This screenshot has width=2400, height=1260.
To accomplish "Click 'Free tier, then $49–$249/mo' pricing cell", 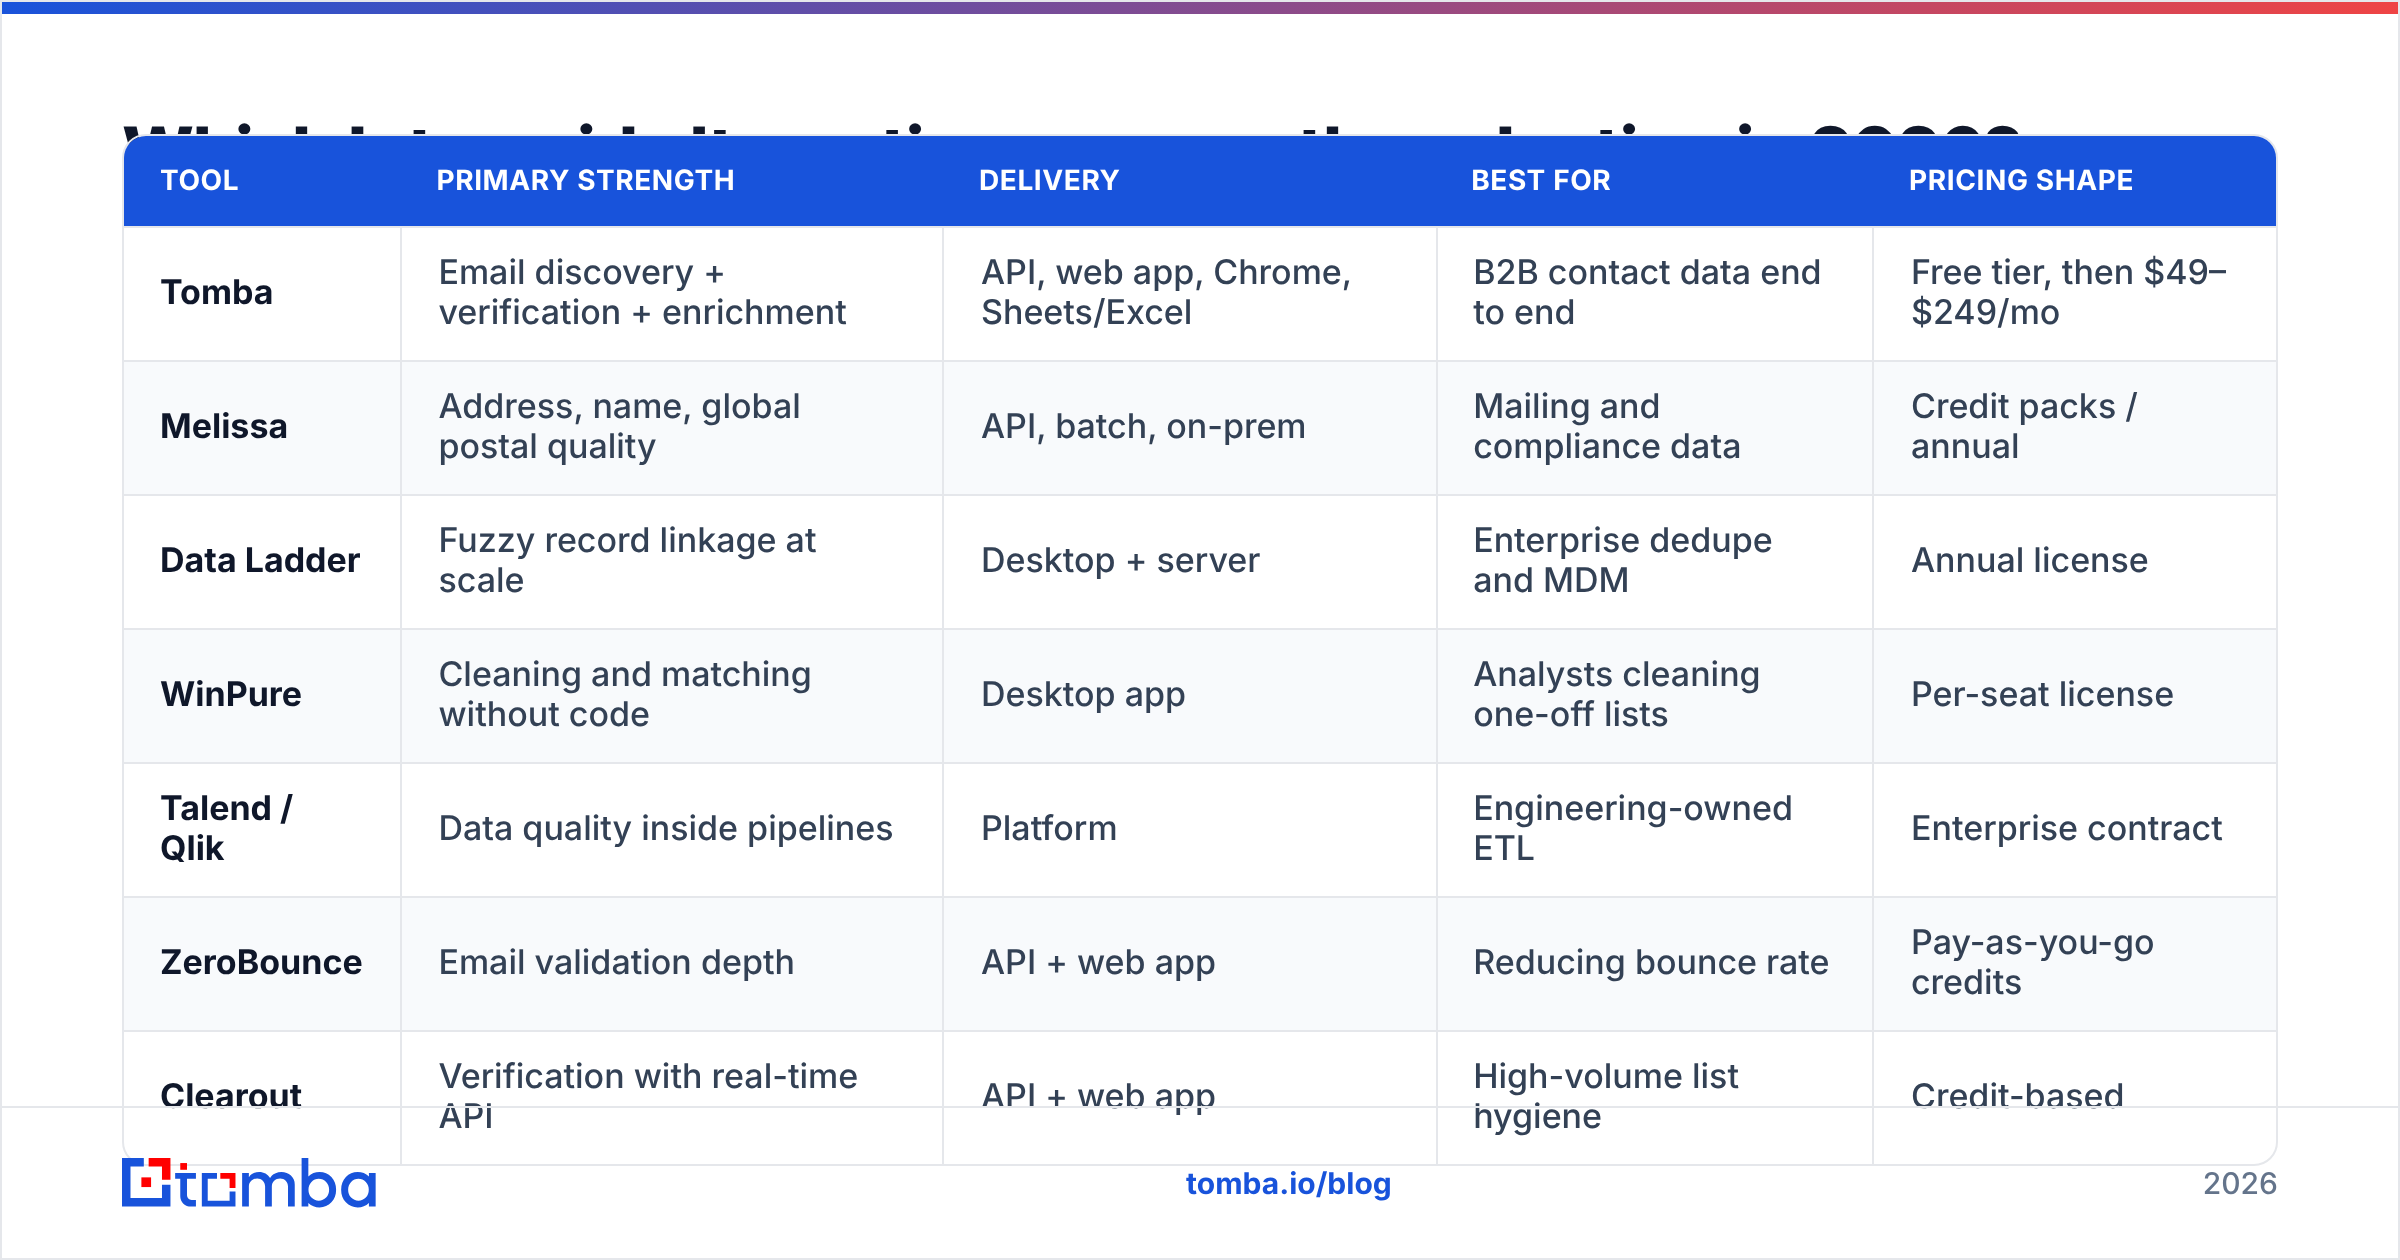I will (x=2075, y=293).
